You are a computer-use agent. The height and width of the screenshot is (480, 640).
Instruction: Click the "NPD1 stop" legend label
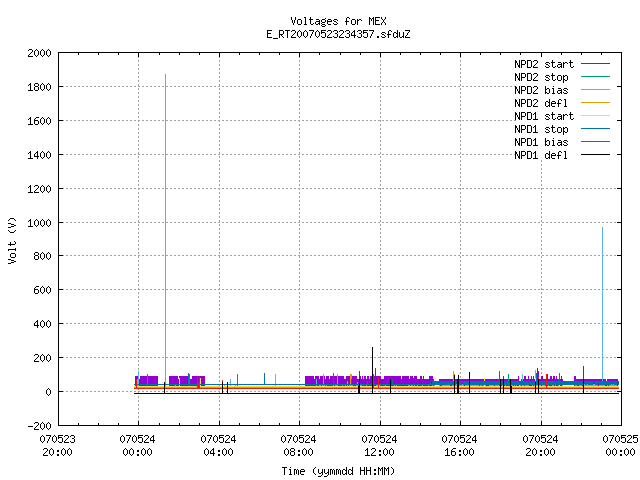click(x=541, y=129)
